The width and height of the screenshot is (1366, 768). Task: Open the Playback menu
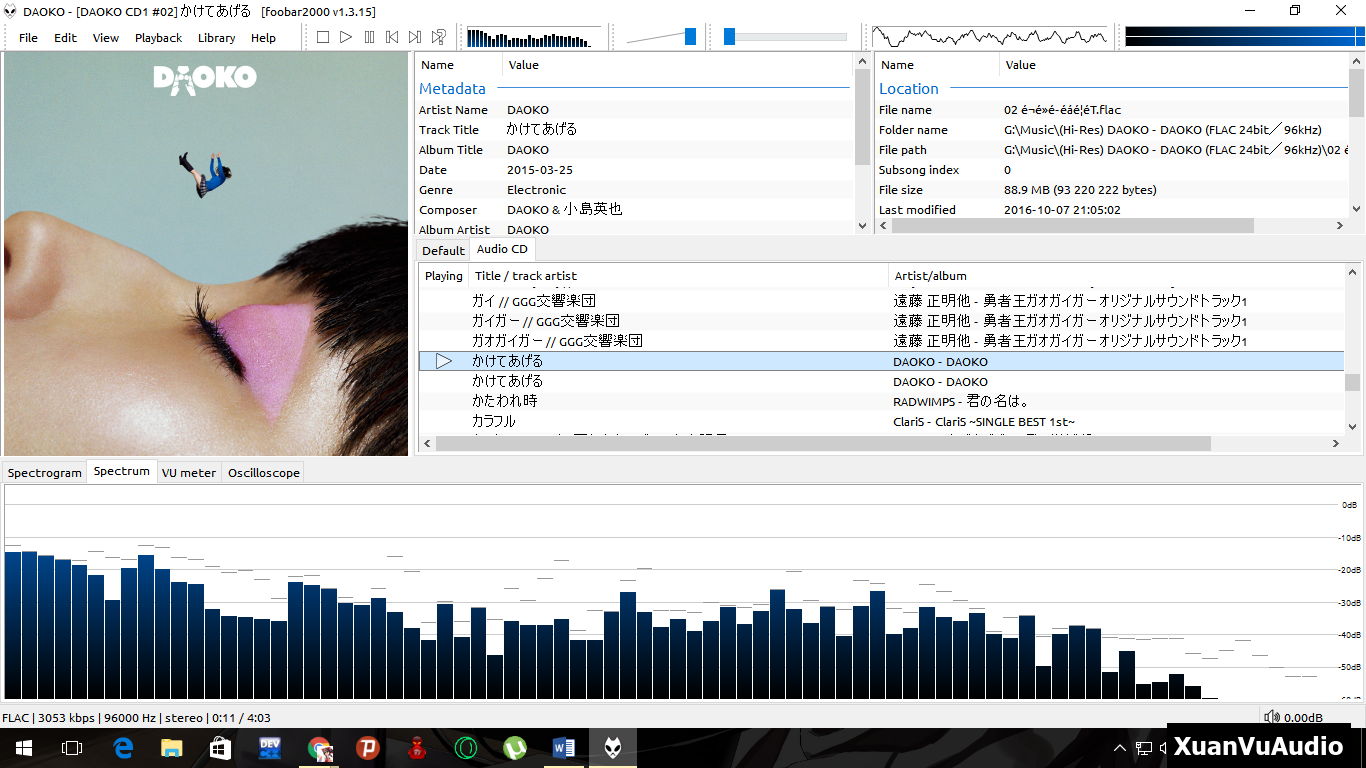coord(158,38)
